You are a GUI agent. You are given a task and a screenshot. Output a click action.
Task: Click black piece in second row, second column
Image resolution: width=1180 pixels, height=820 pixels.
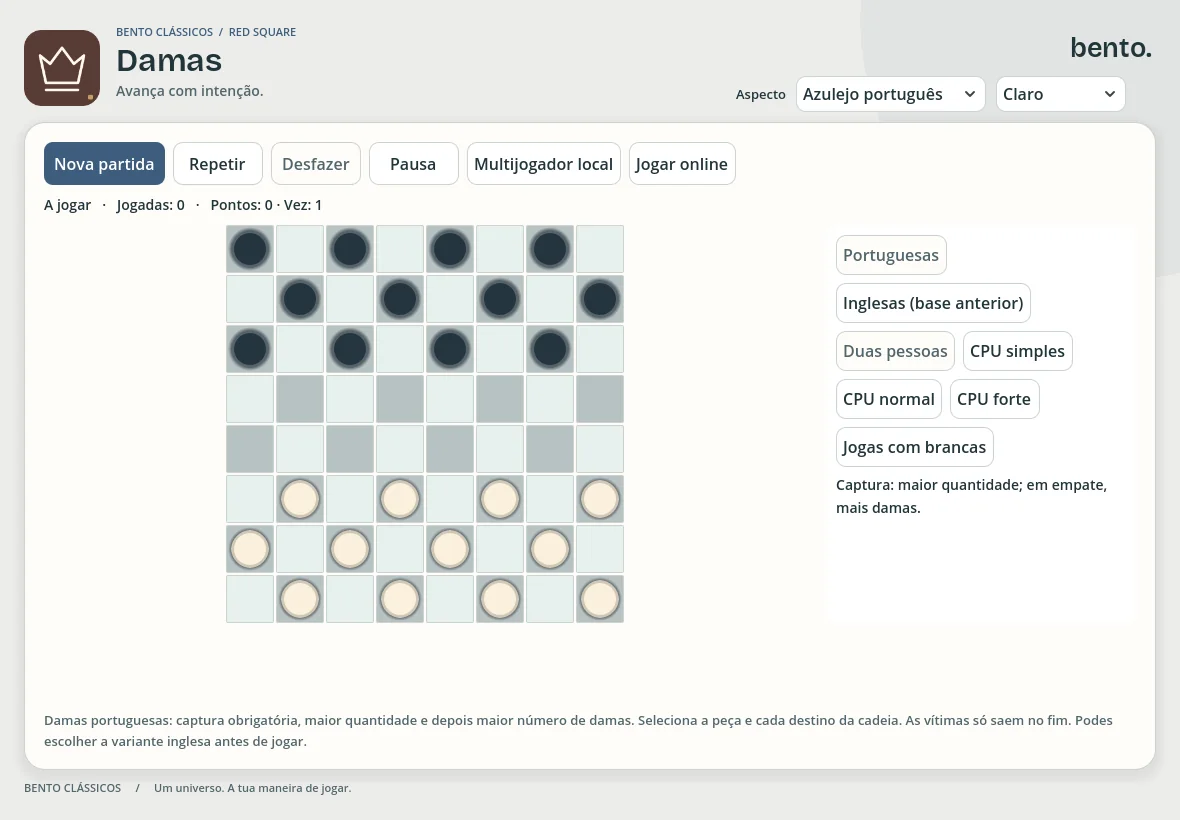(300, 299)
